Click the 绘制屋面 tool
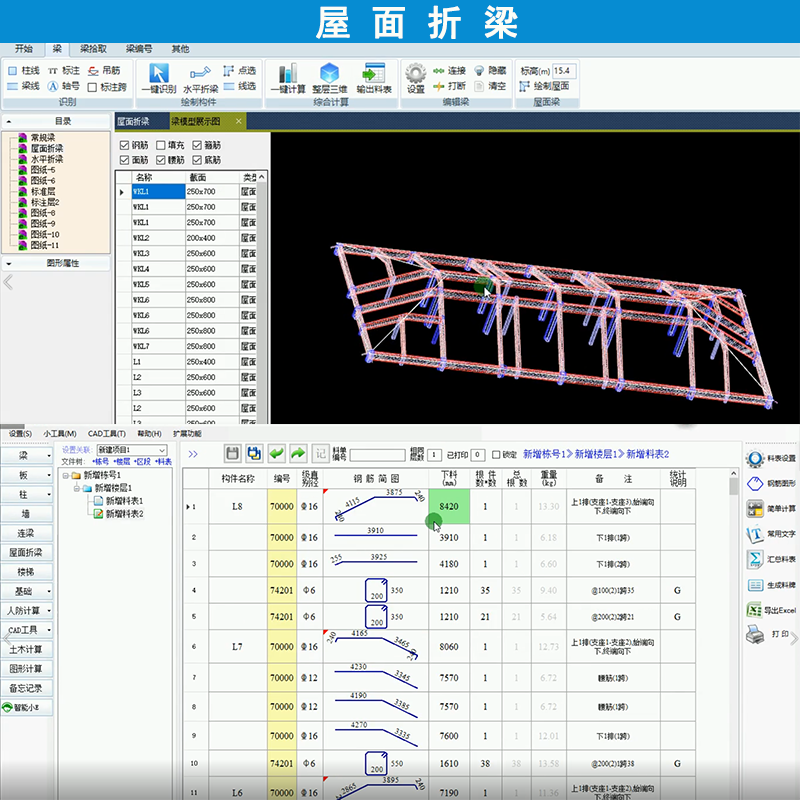The width and height of the screenshot is (800, 800). pyautogui.click(x=544, y=86)
